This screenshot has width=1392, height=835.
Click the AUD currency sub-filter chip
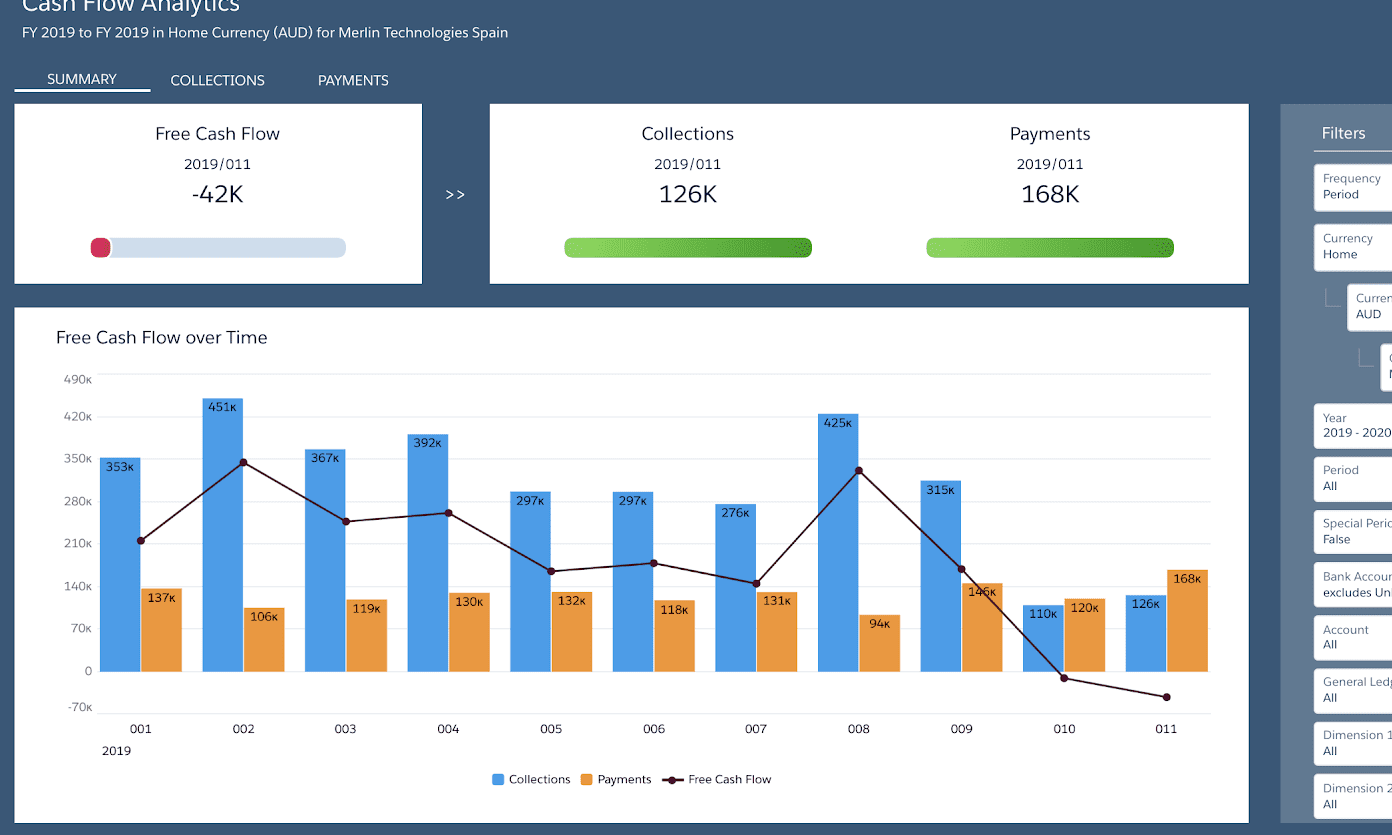1370,306
